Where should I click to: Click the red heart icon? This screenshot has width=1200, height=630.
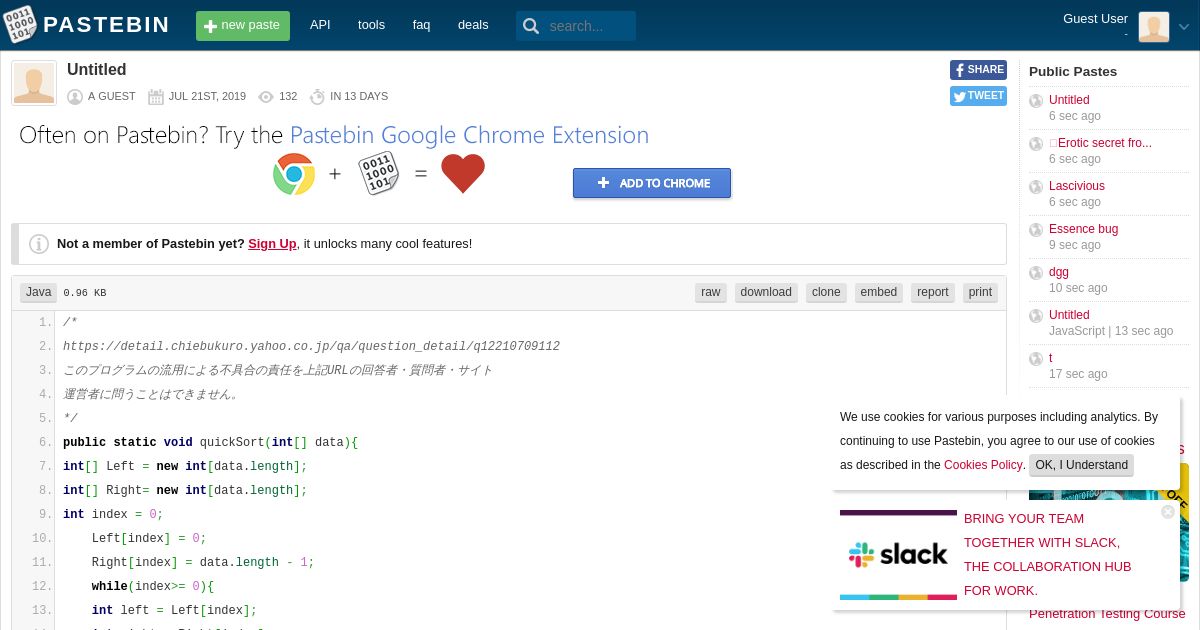463,174
